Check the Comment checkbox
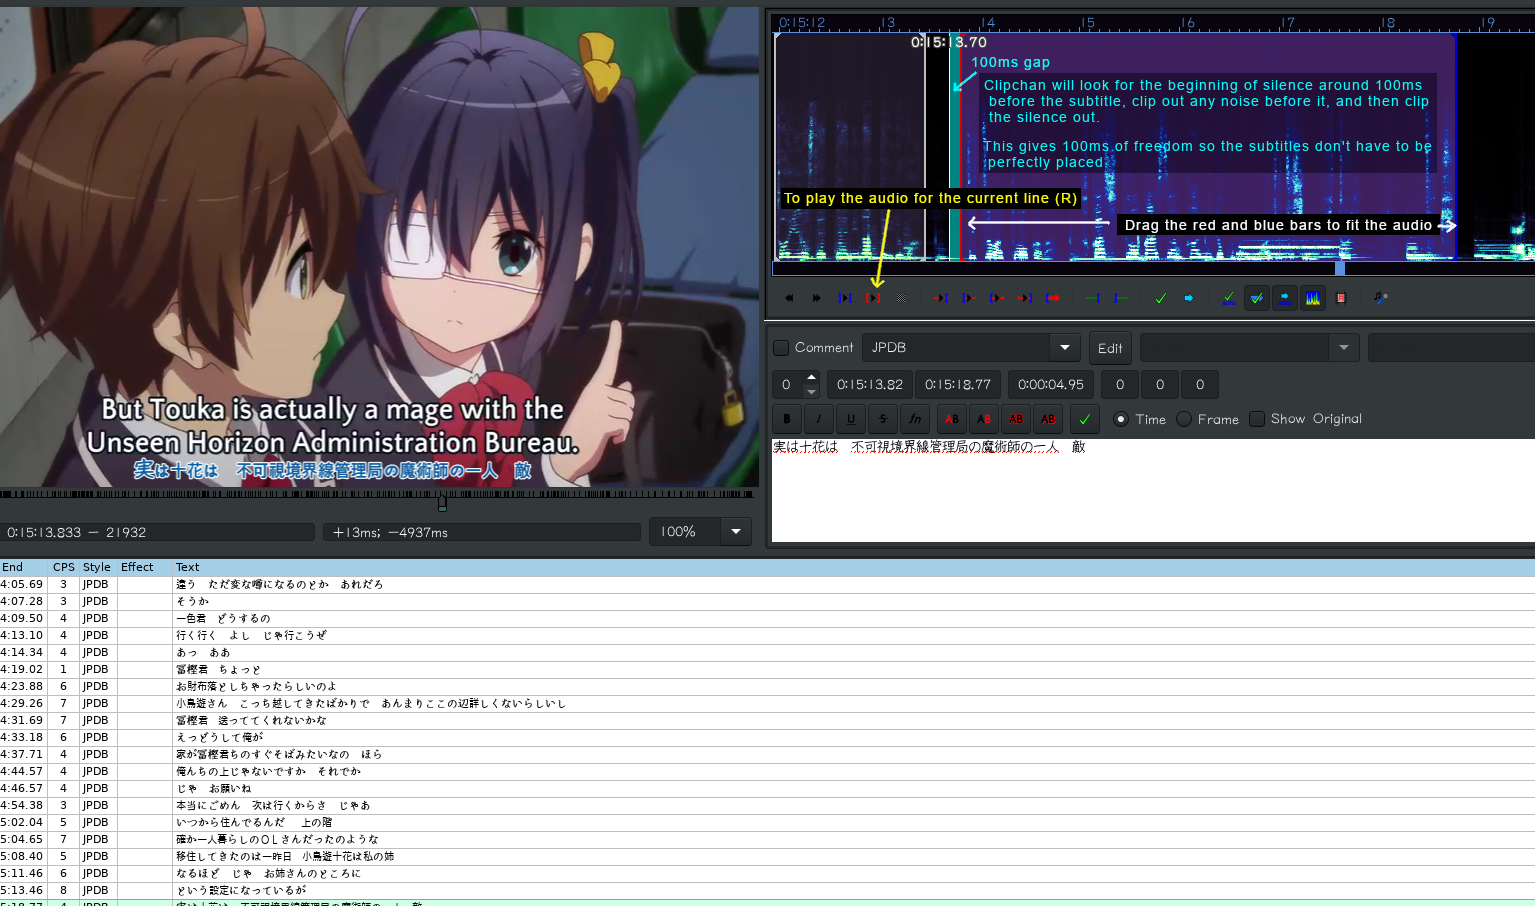Viewport: 1535px width, 906px height. (781, 348)
